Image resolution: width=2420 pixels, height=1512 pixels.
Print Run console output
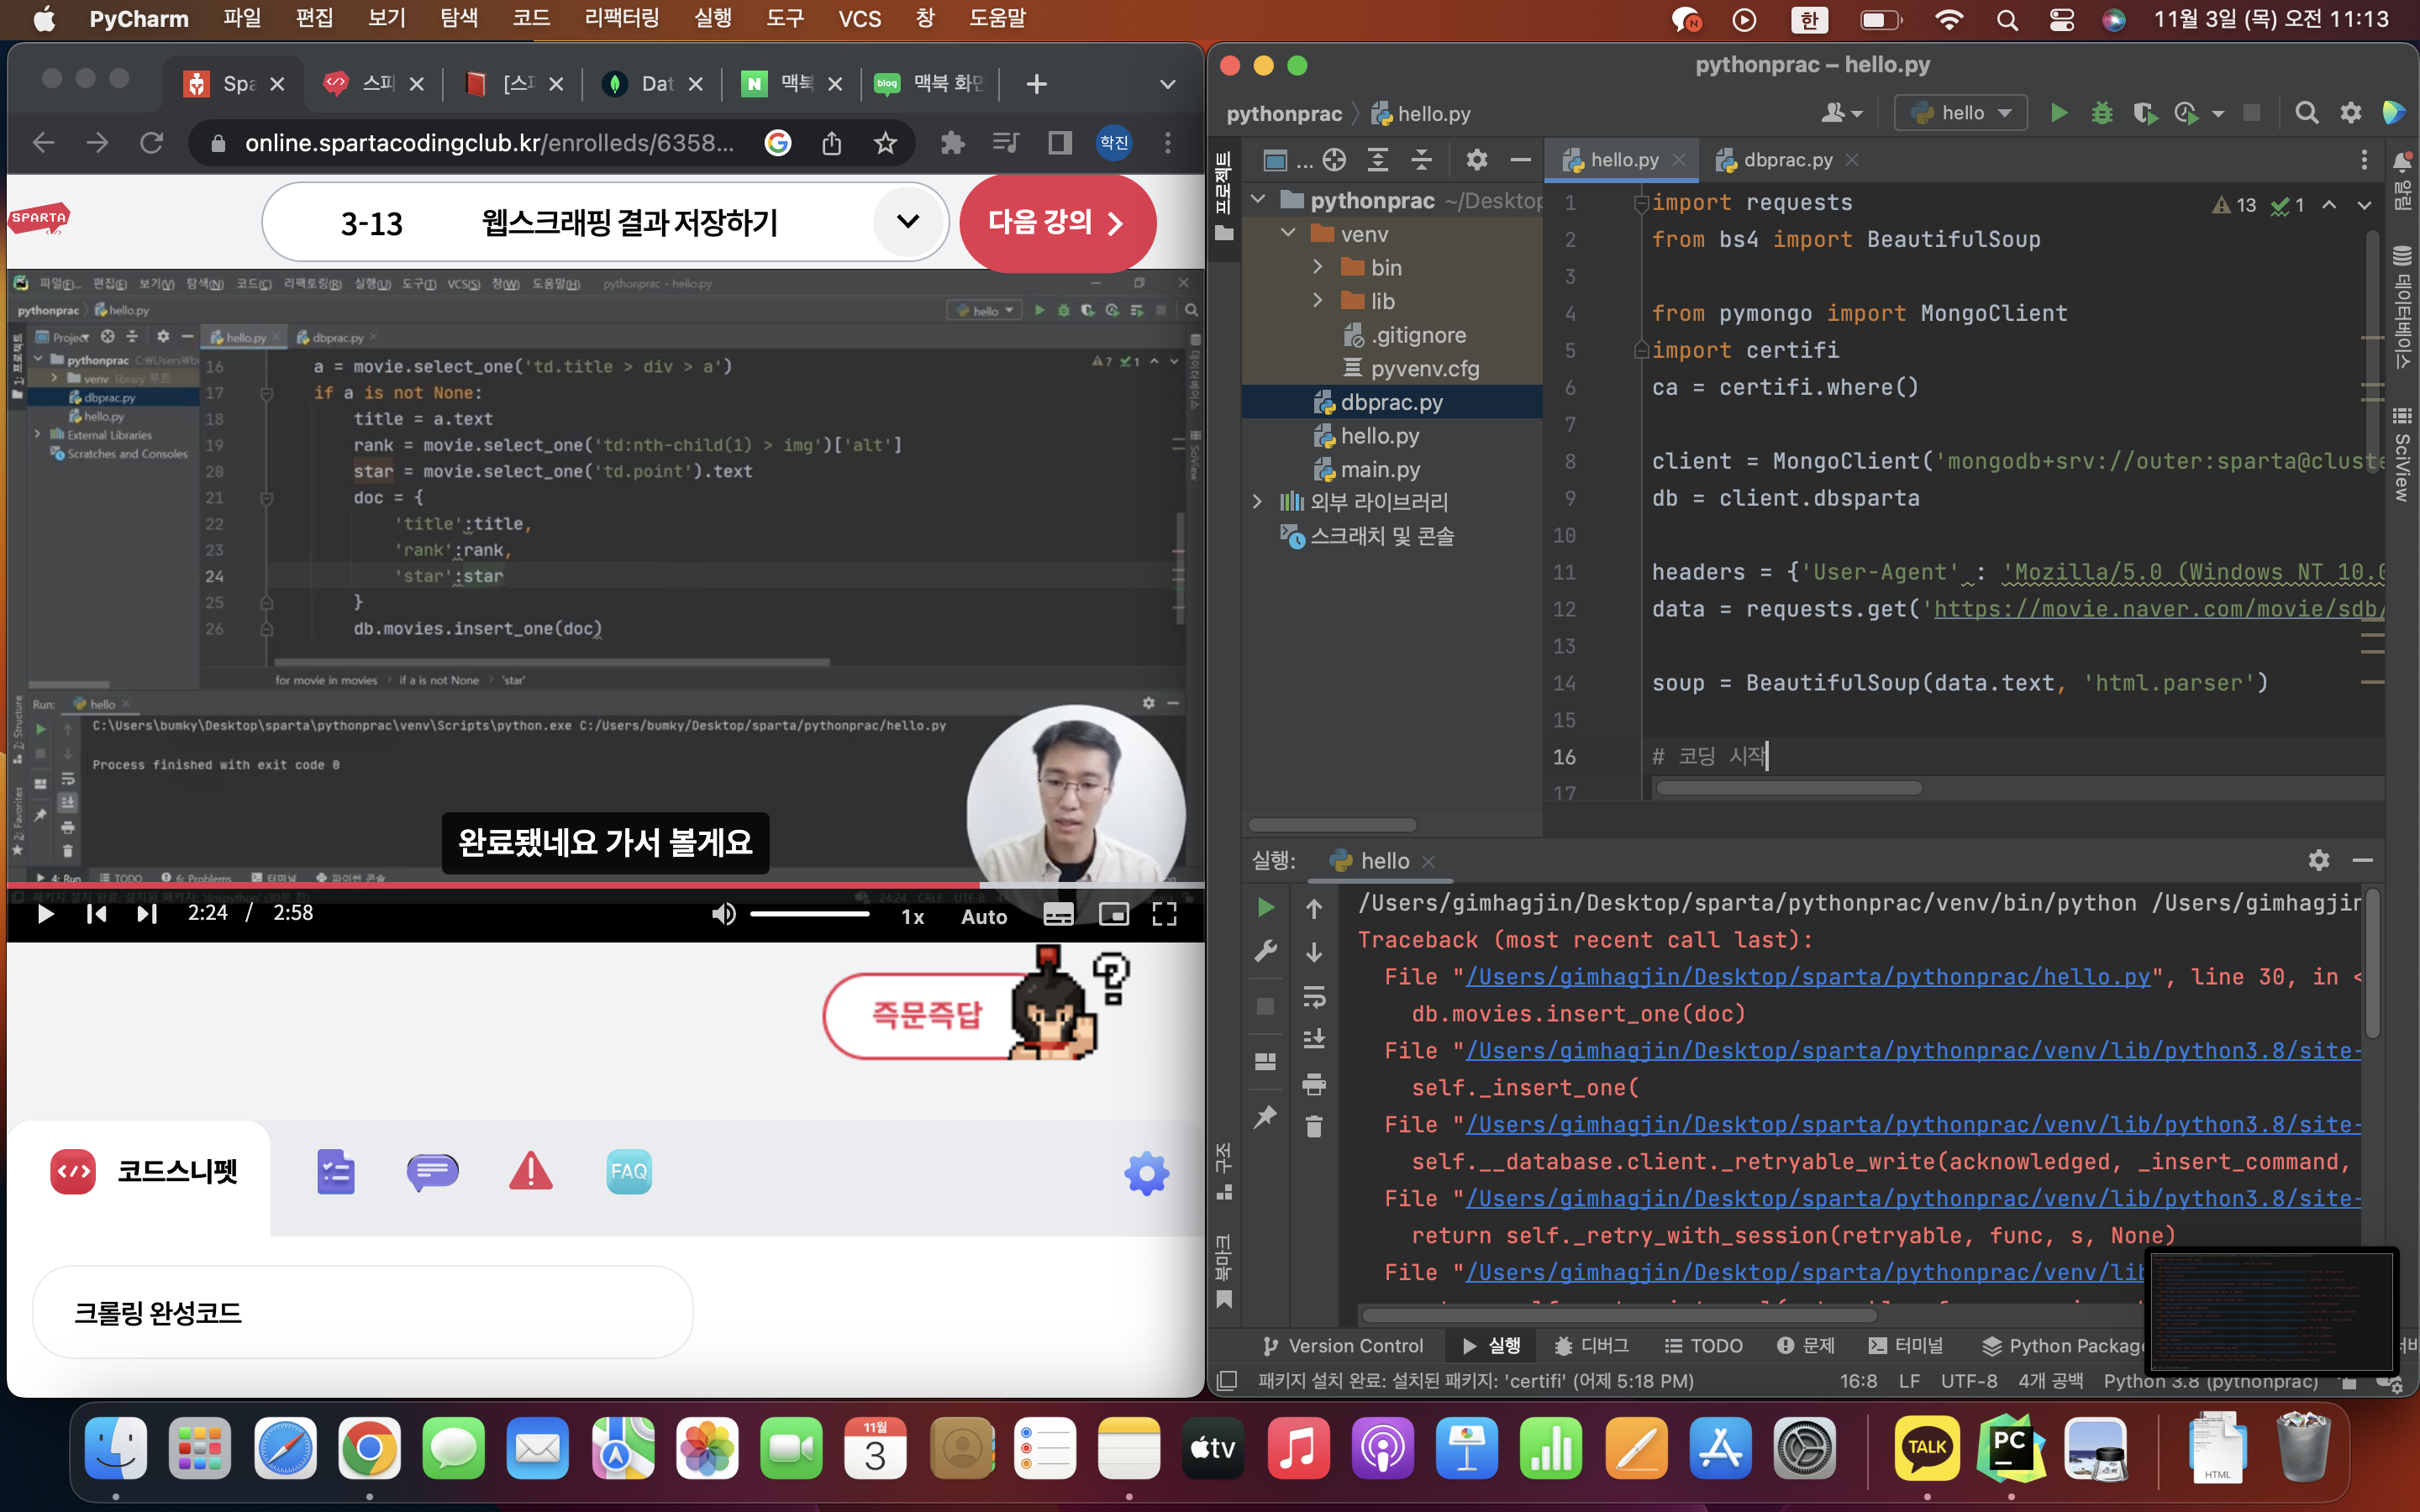[x=1314, y=1084]
